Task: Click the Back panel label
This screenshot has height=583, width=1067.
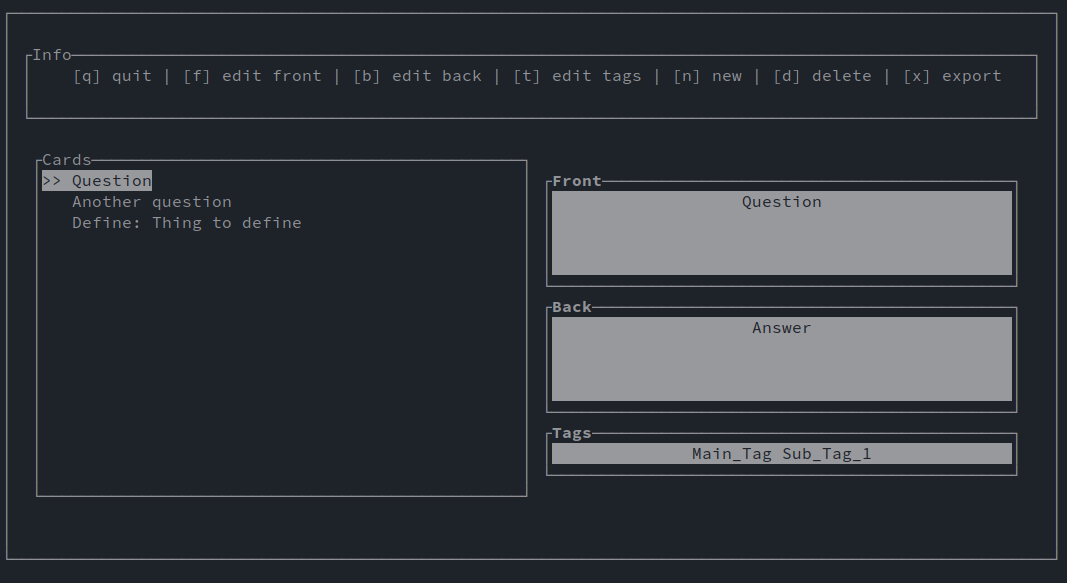Action: (x=572, y=307)
